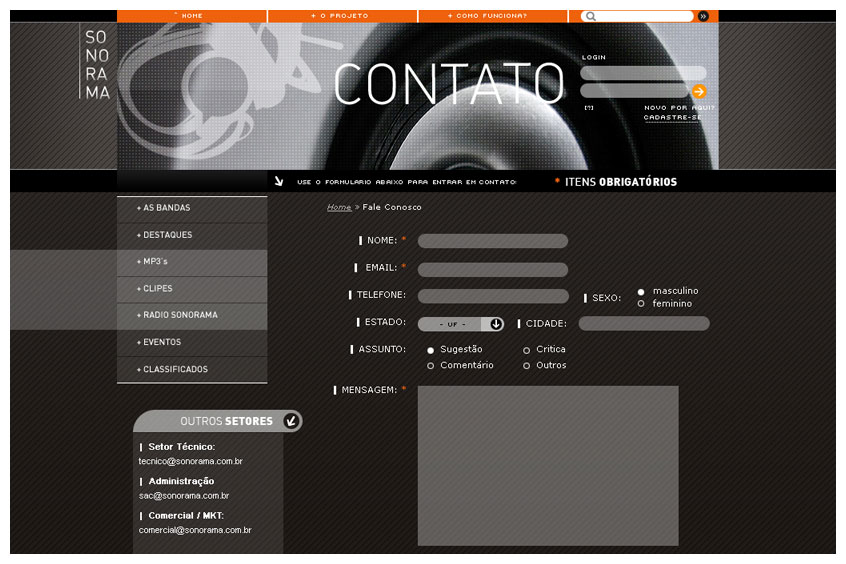Focus the Mensagem text area
Screen dimensions: 846x564
pyautogui.click(x=548, y=466)
